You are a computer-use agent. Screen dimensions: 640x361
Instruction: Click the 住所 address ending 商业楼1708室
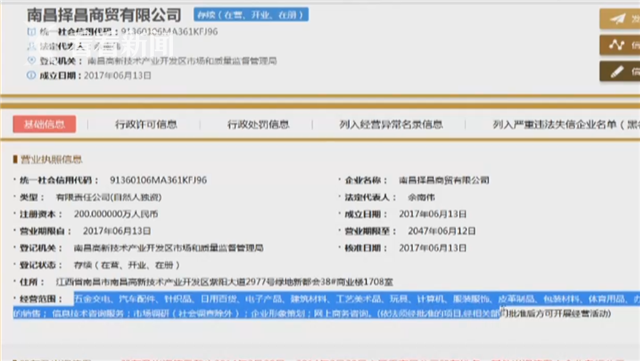point(224,282)
